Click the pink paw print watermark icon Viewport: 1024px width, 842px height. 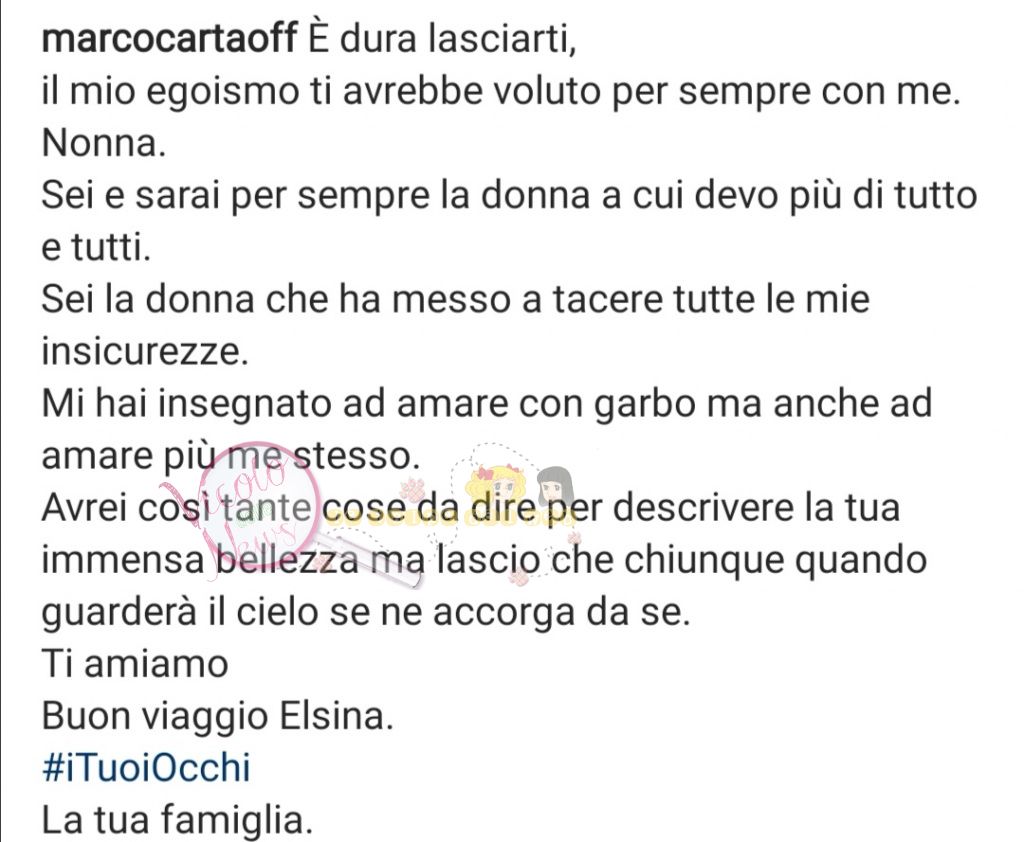click(412, 490)
